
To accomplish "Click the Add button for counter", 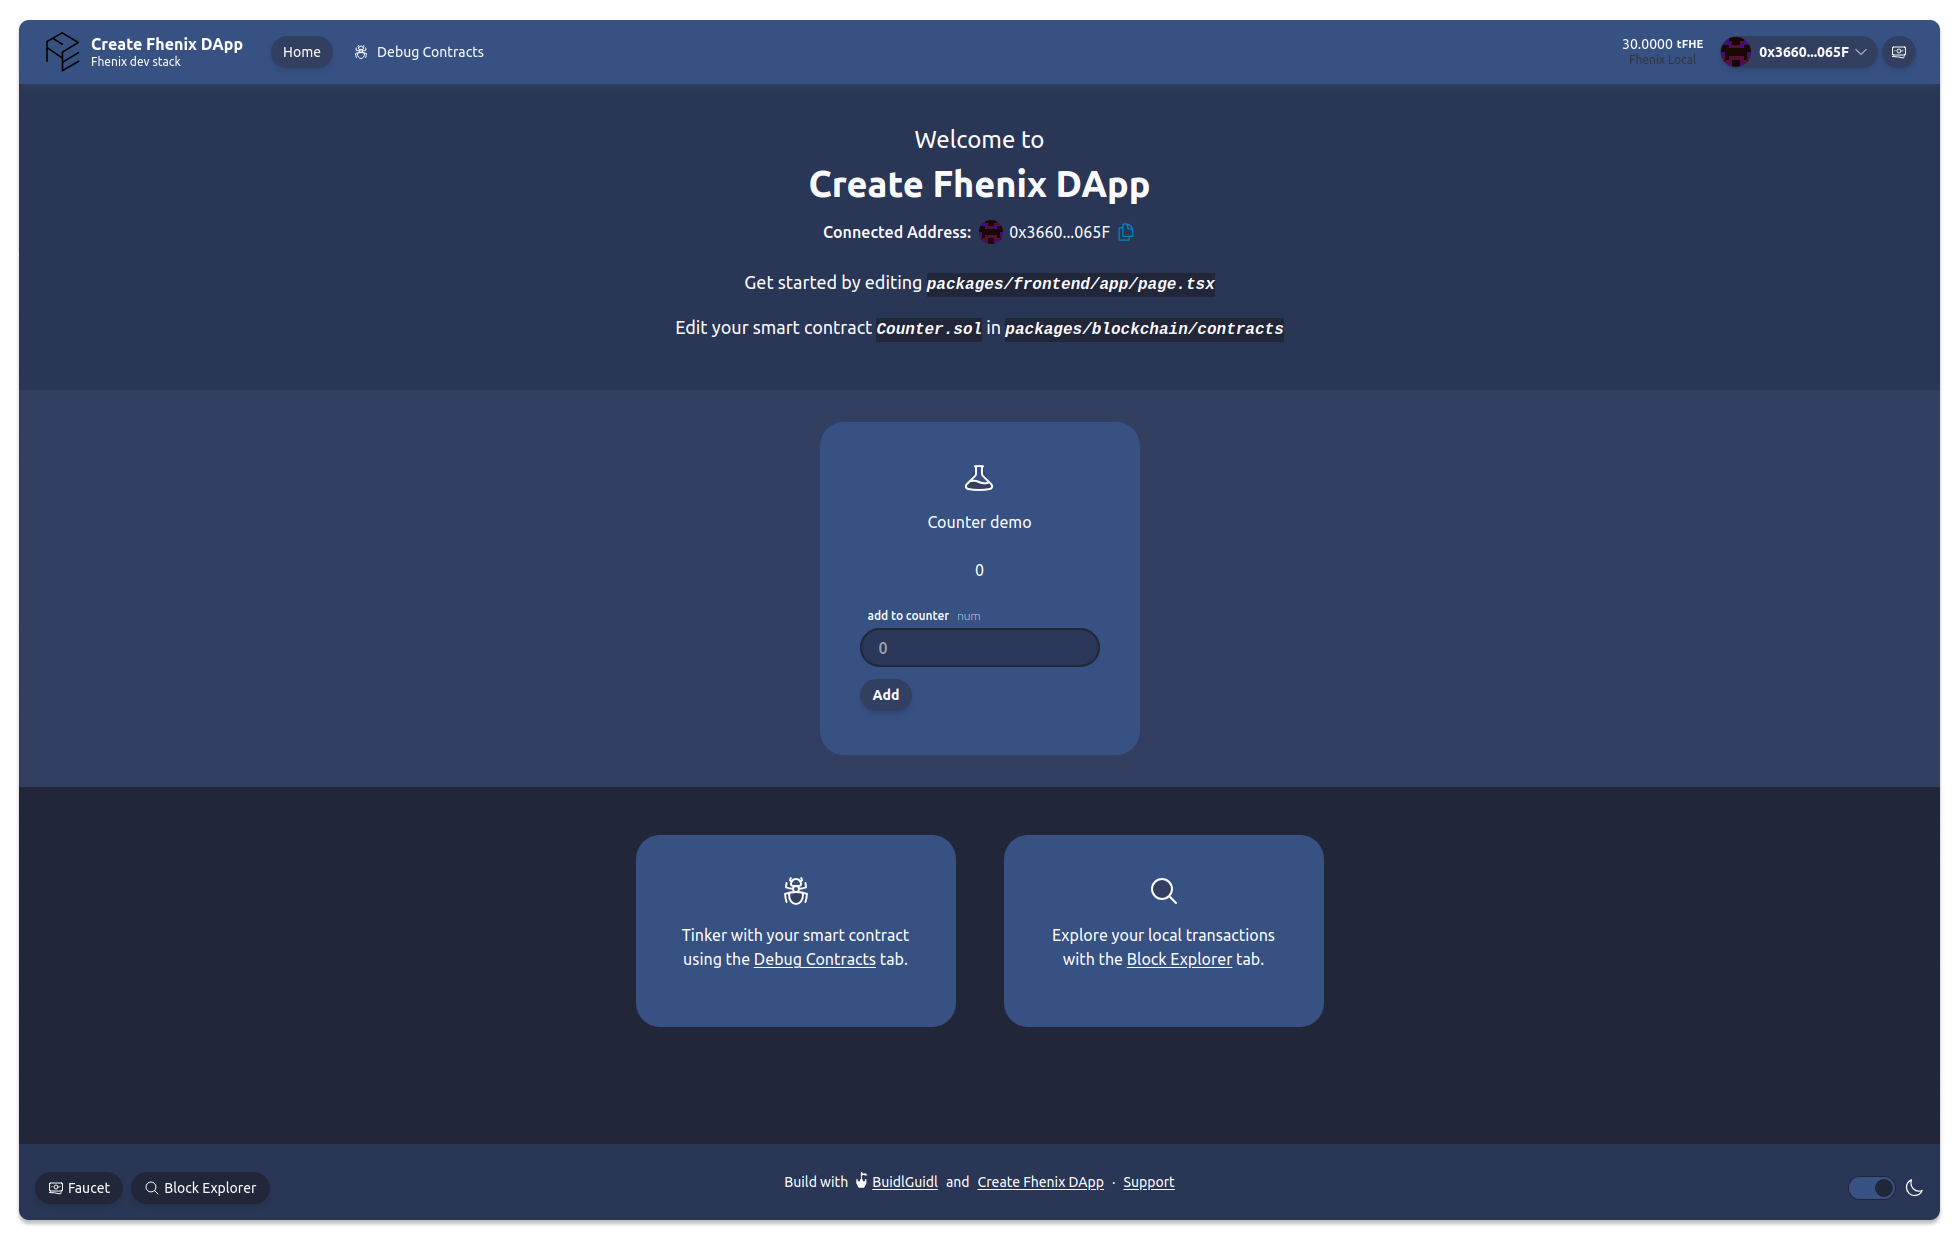I will click(x=886, y=694).
